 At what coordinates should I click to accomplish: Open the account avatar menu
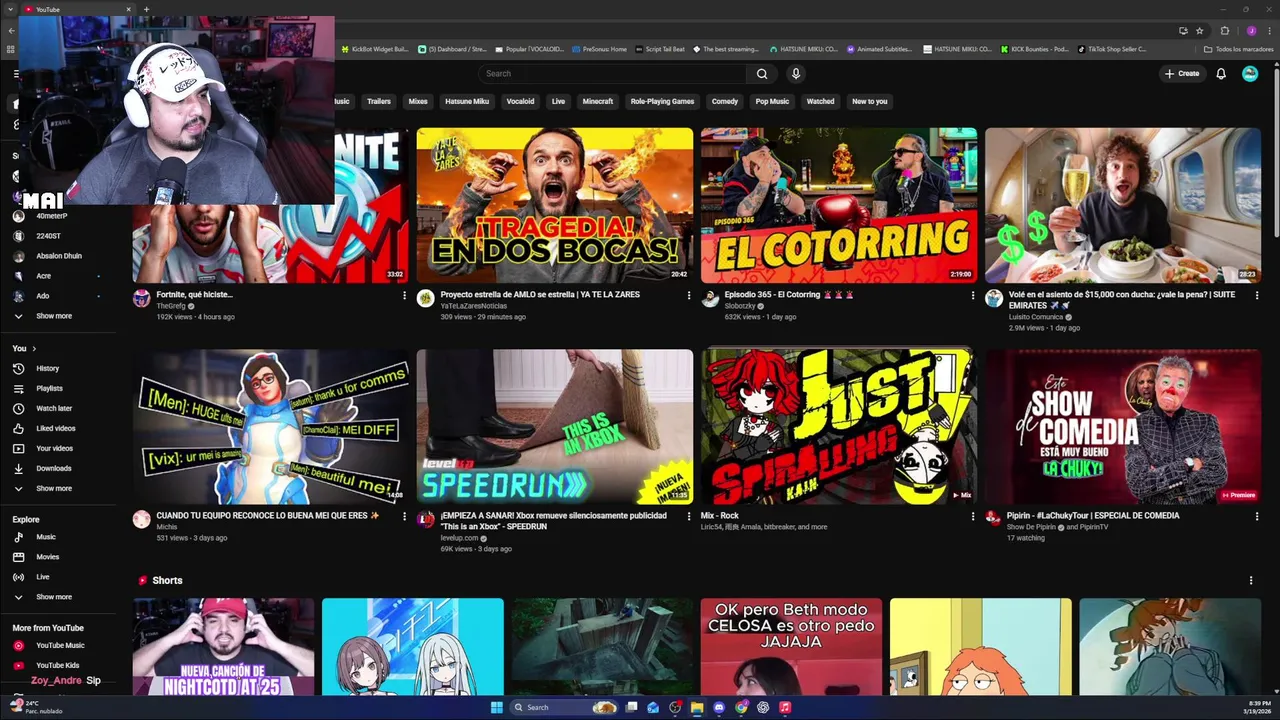1250,73
